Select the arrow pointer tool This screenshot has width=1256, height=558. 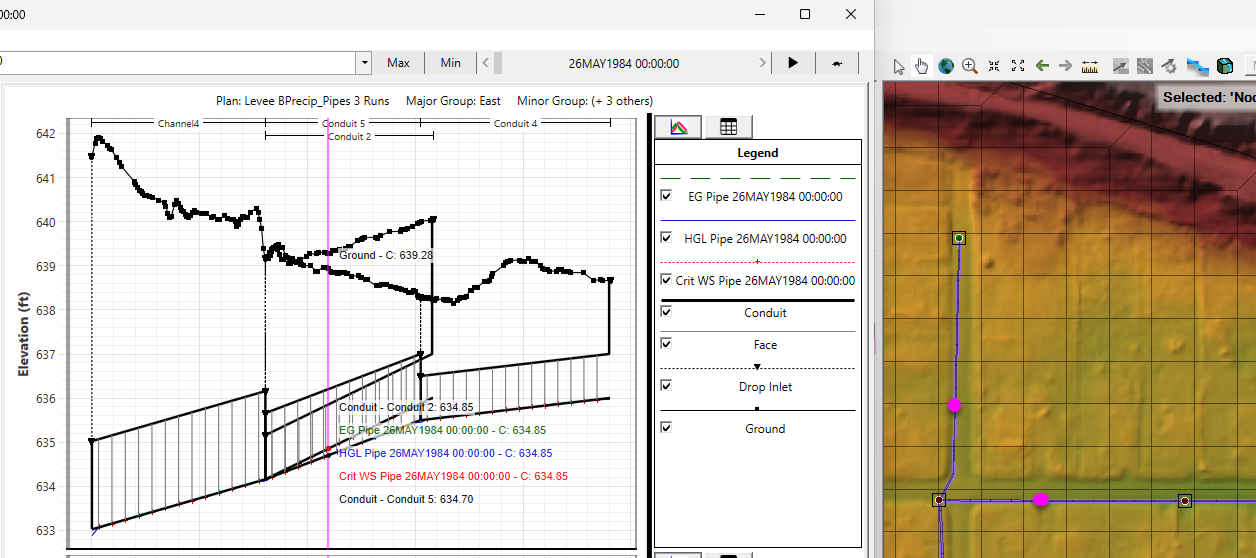pos(898,66)
